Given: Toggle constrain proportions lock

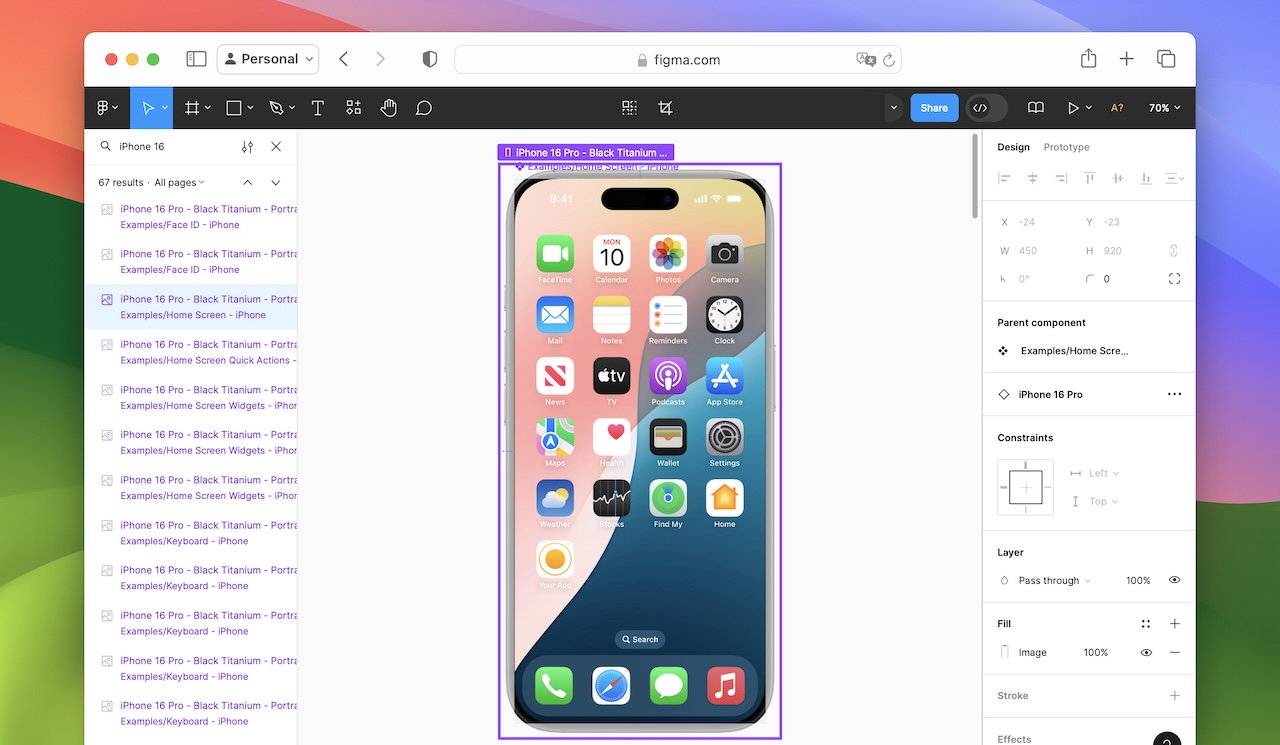Looking at the screenshot, I should 1174,251.
